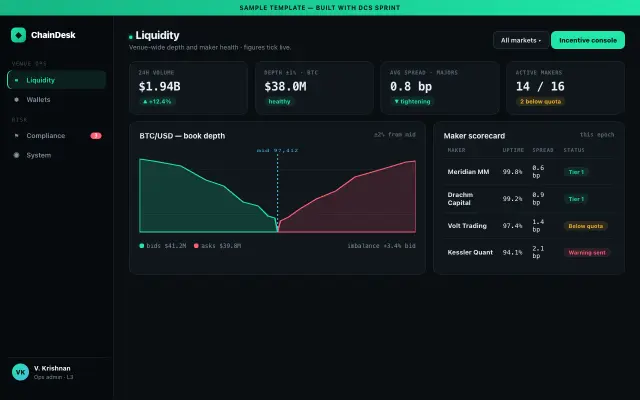Click the healthy depth status badge
640x400 pixels.
(x=279, y=102)
